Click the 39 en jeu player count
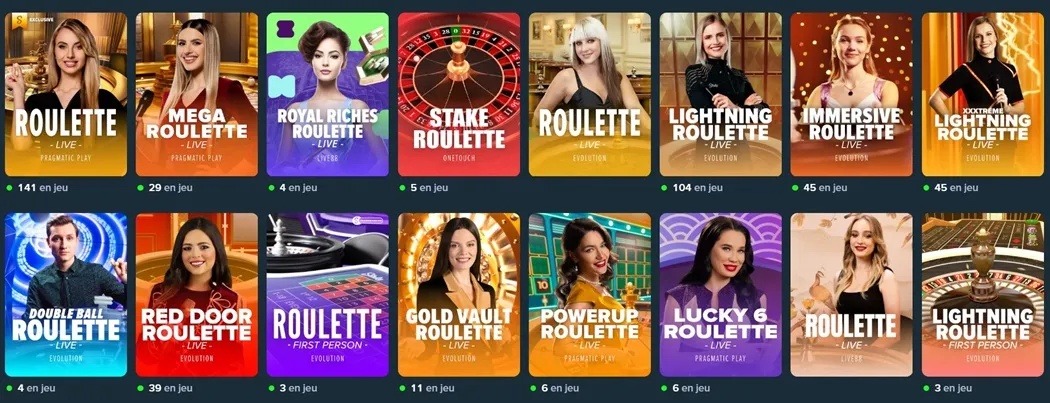The width and height of the screenshot is (1050, 403). coord(165,388)
